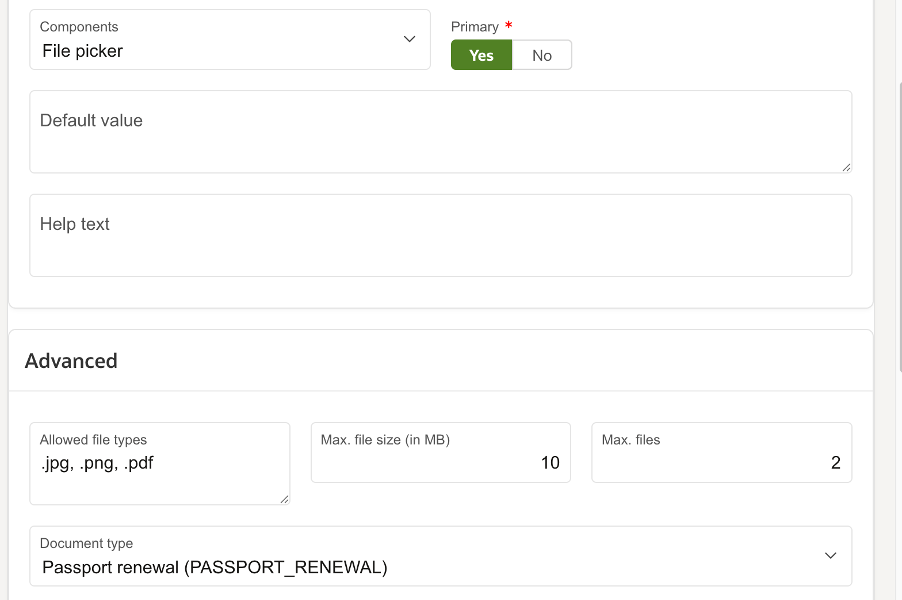Click the red required asterisk beside Primary
Image resolution: width=902 pixels, height=600 pixels.
click(x=509, y=25)
